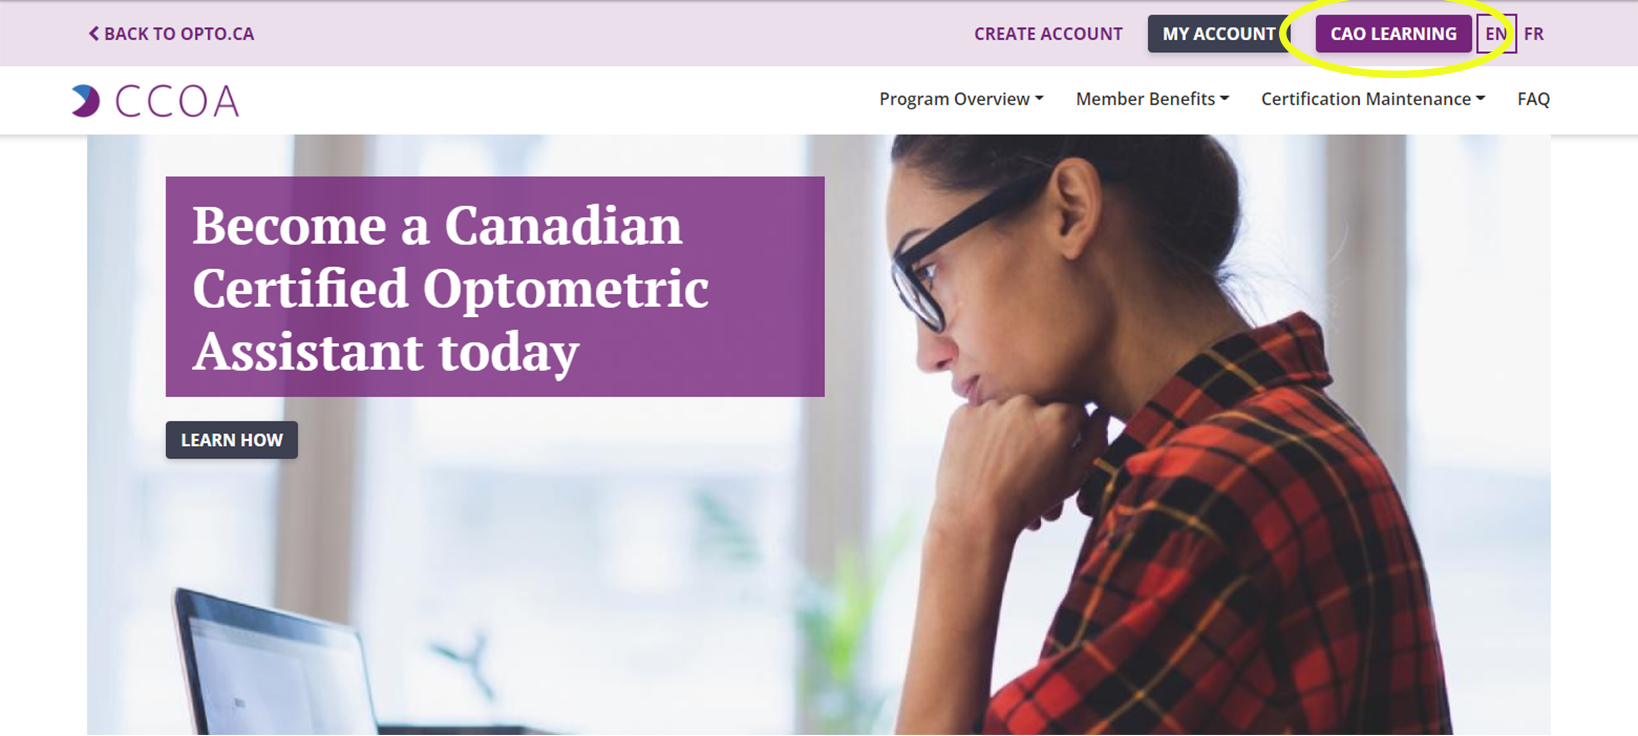Switch language to FR

[1534, 34]
